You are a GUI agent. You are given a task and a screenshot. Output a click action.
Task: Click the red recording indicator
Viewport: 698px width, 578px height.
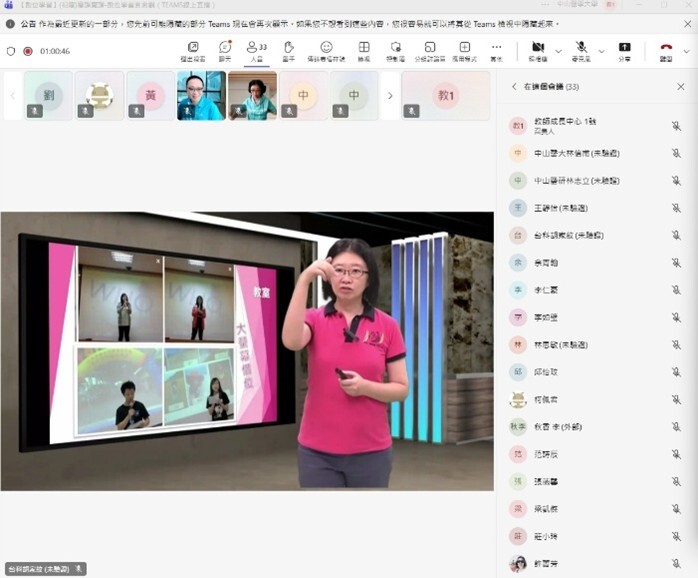[27, 50]
